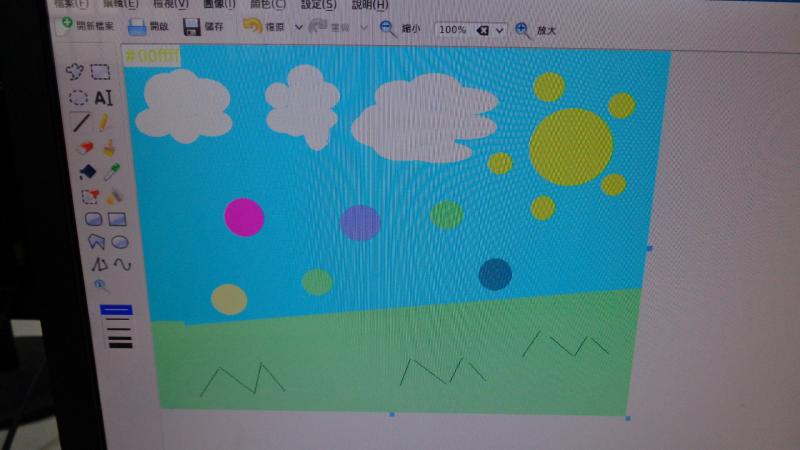Select the free-form selection tool
The width and height of the screenshot is (800, 450).
(x=74, y=71)
